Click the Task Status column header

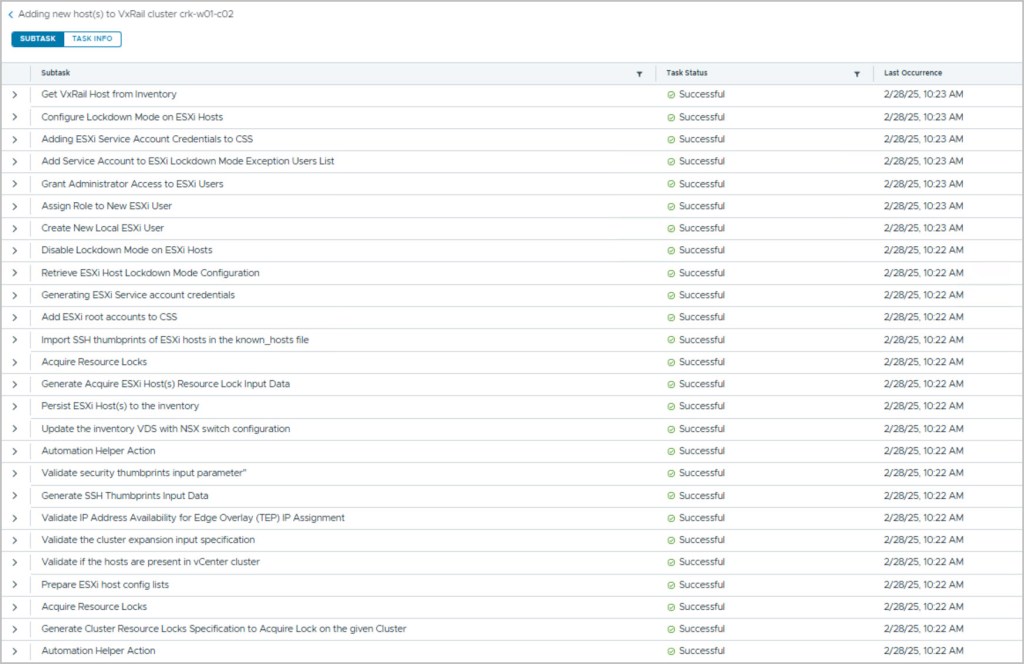pos(687,73)
